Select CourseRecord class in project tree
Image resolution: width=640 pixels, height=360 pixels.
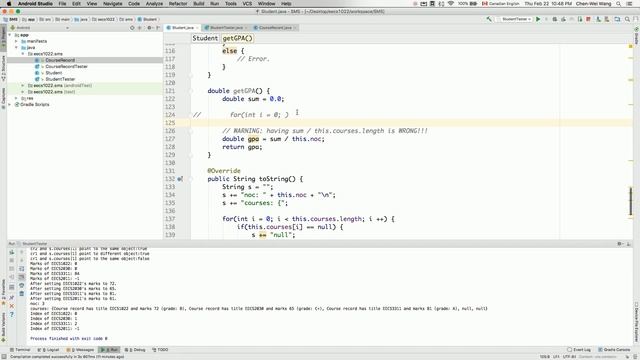60,60
